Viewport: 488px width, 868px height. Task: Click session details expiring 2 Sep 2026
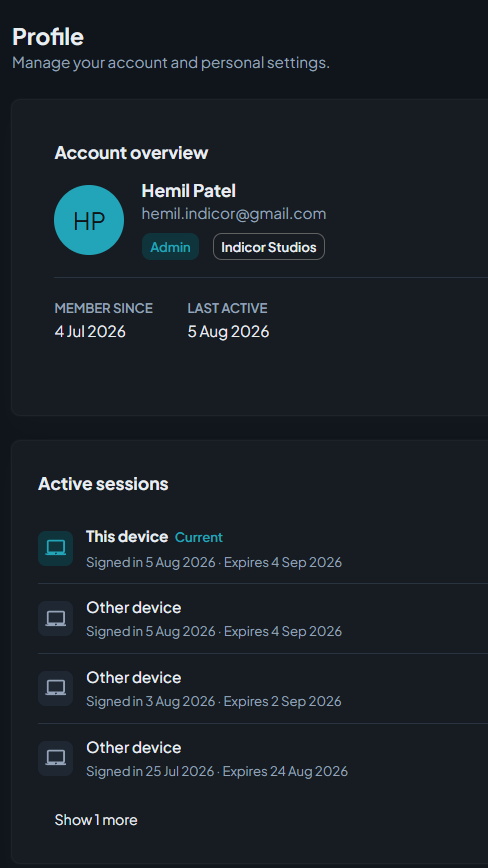pos(214,701)
